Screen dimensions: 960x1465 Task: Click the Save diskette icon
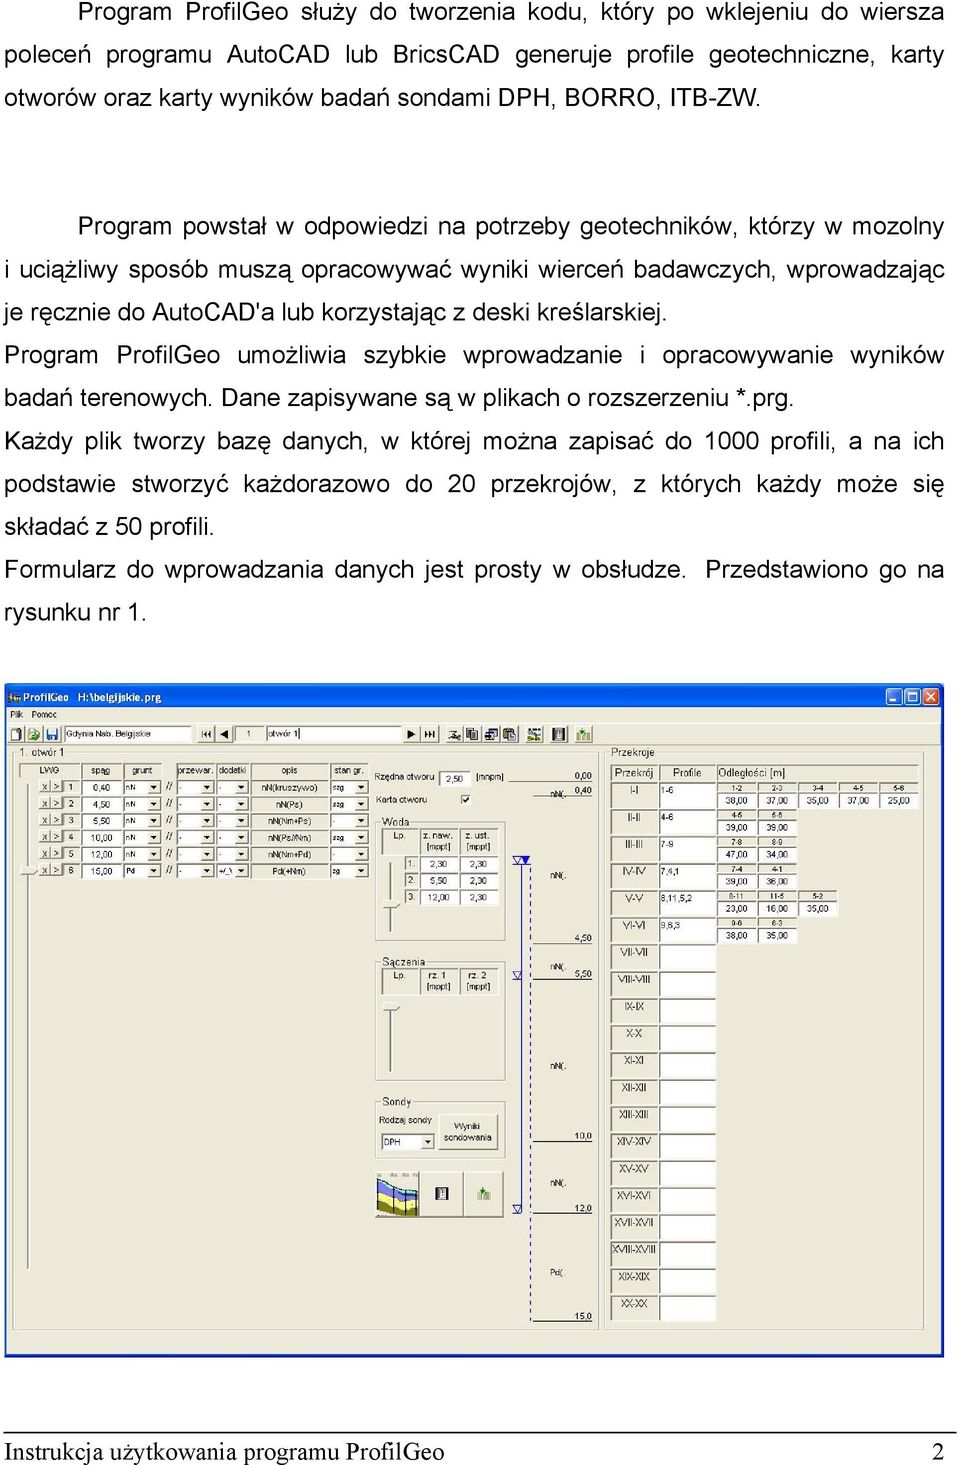(52, 734)
